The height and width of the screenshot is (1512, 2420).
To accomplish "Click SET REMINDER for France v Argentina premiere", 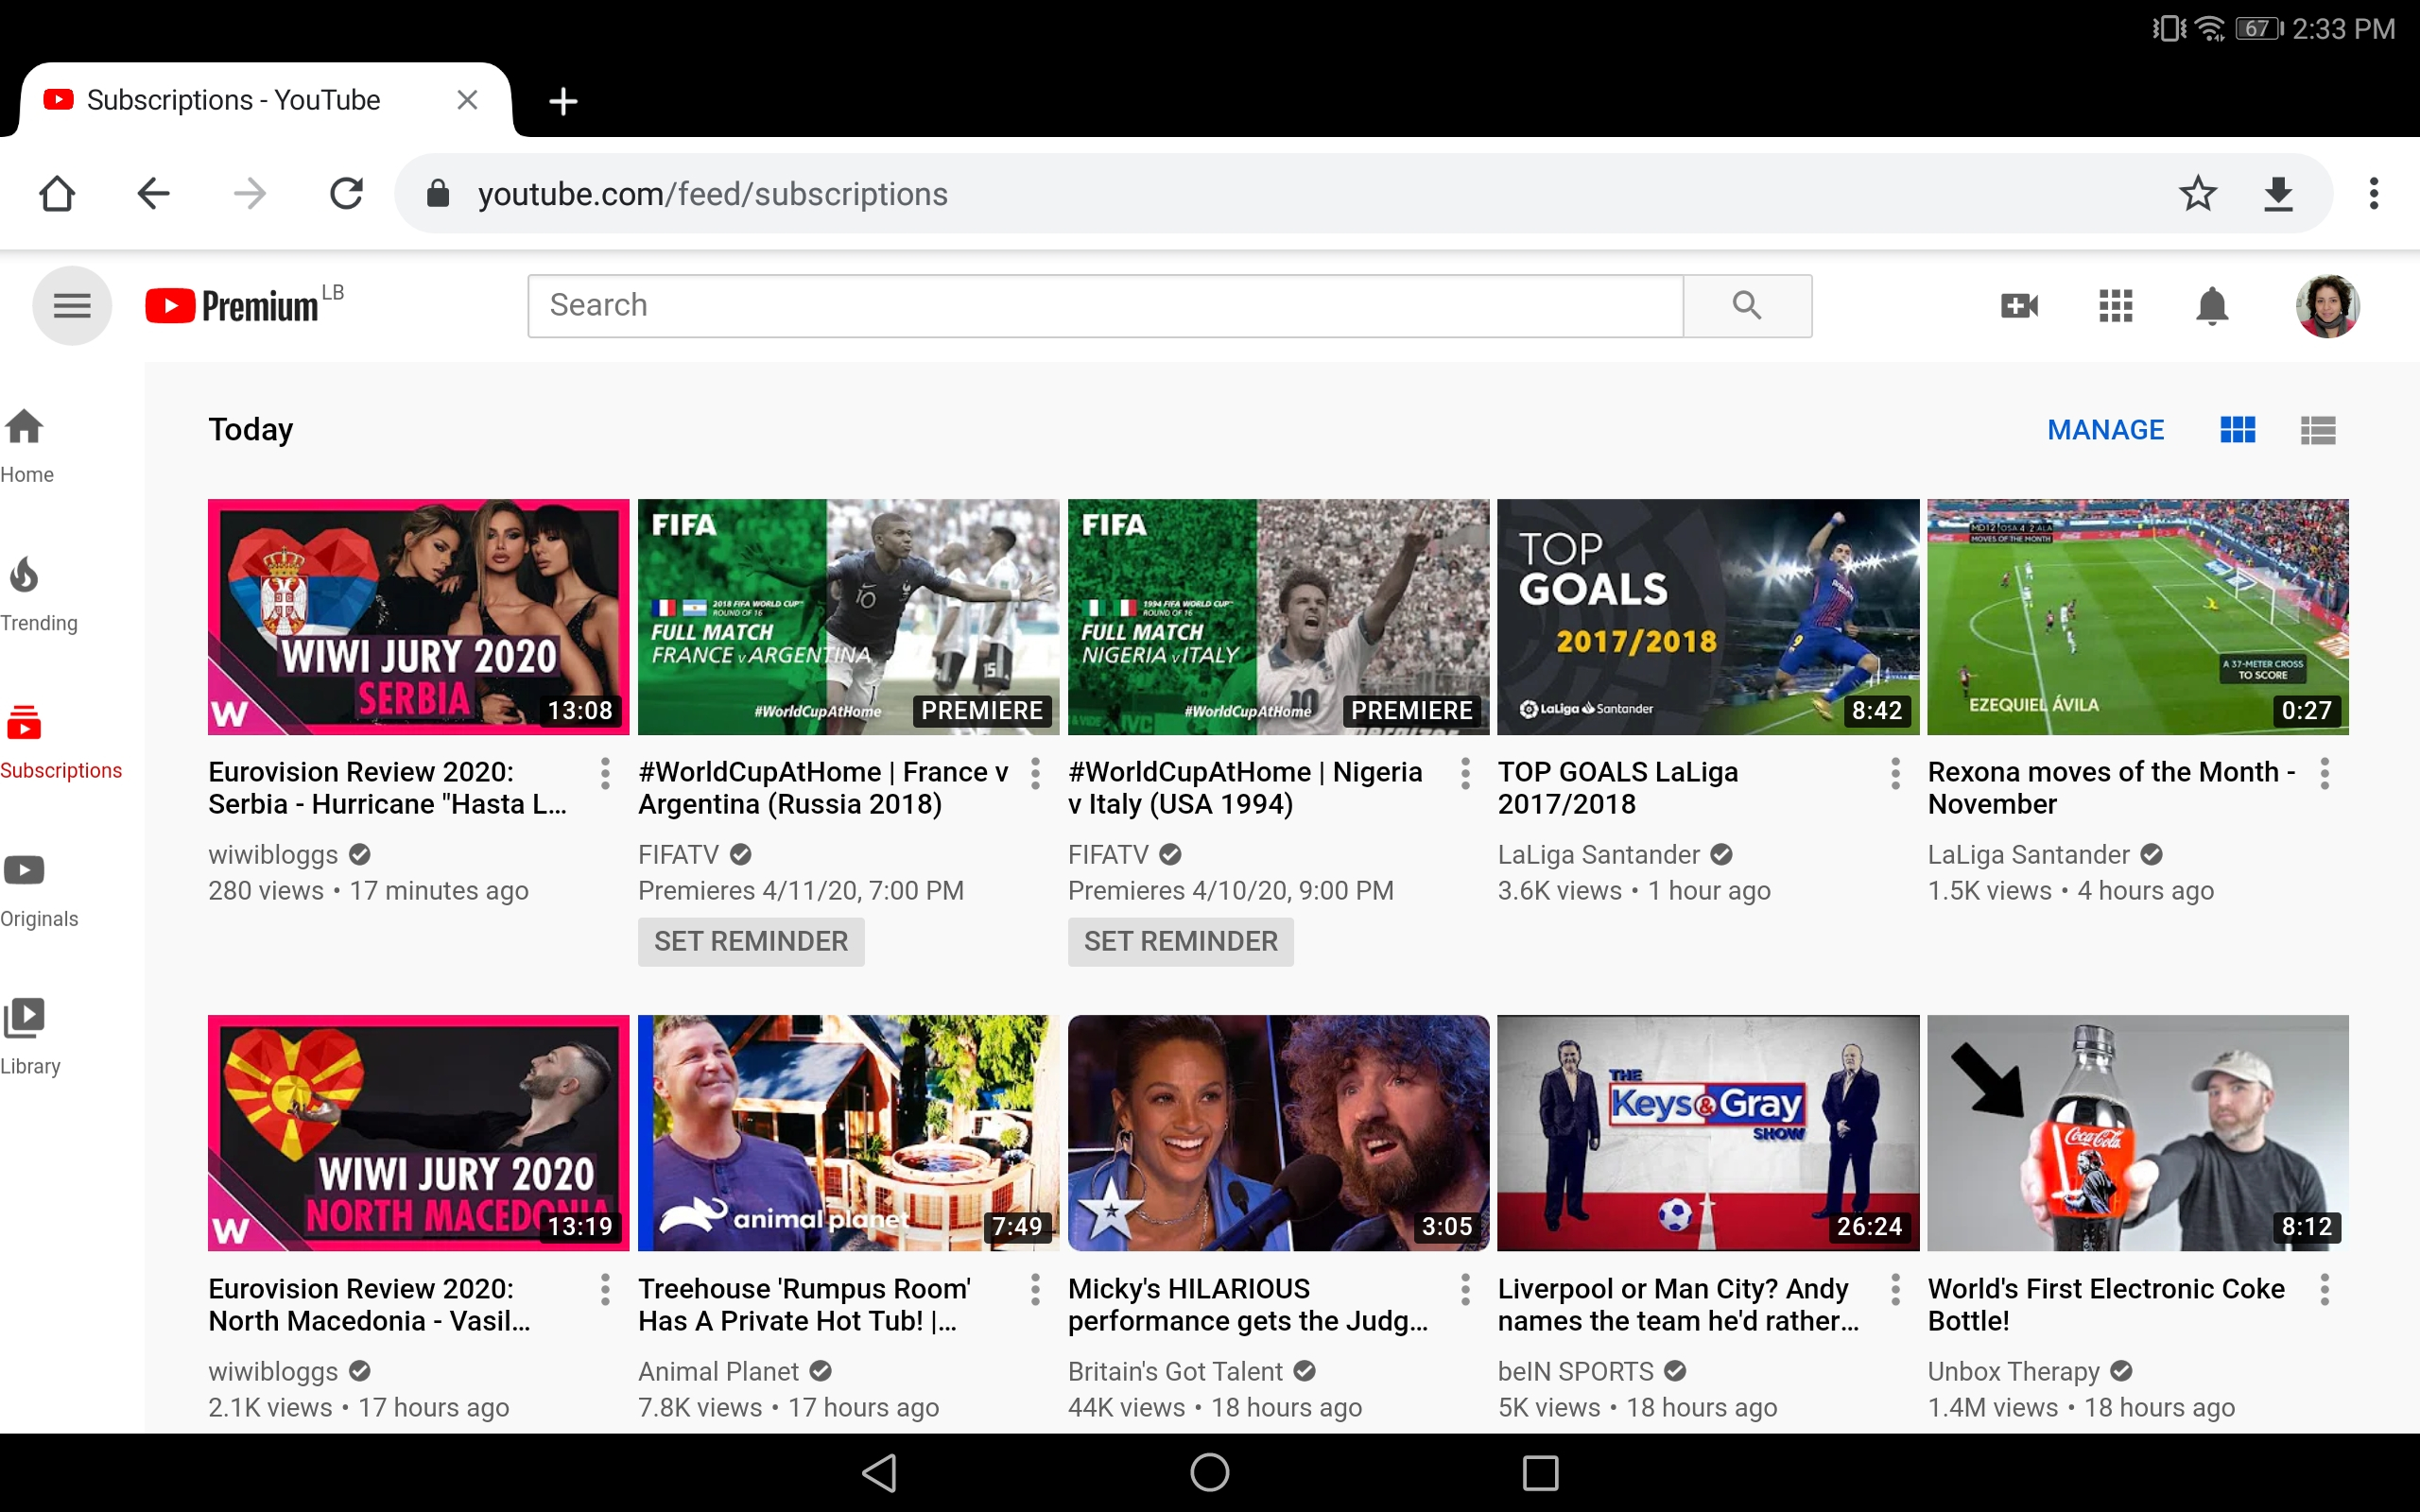I will coord(751,940).
